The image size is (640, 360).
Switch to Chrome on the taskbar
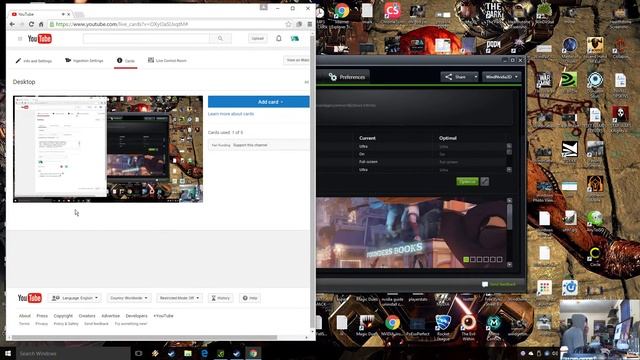point(253,353)
